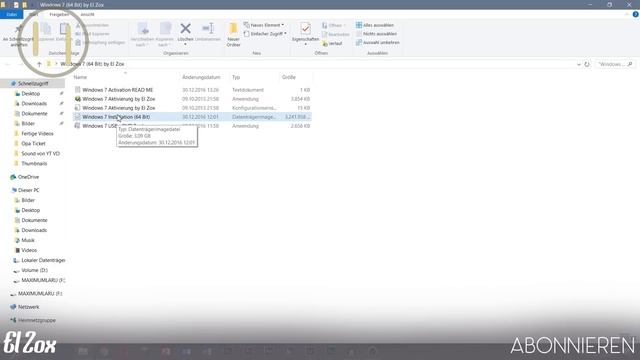Open pinned Downloads under Schnellzugriff
The width and height of the screenshot is (640, 360).
pyautogui.click(x=34, y=104)
